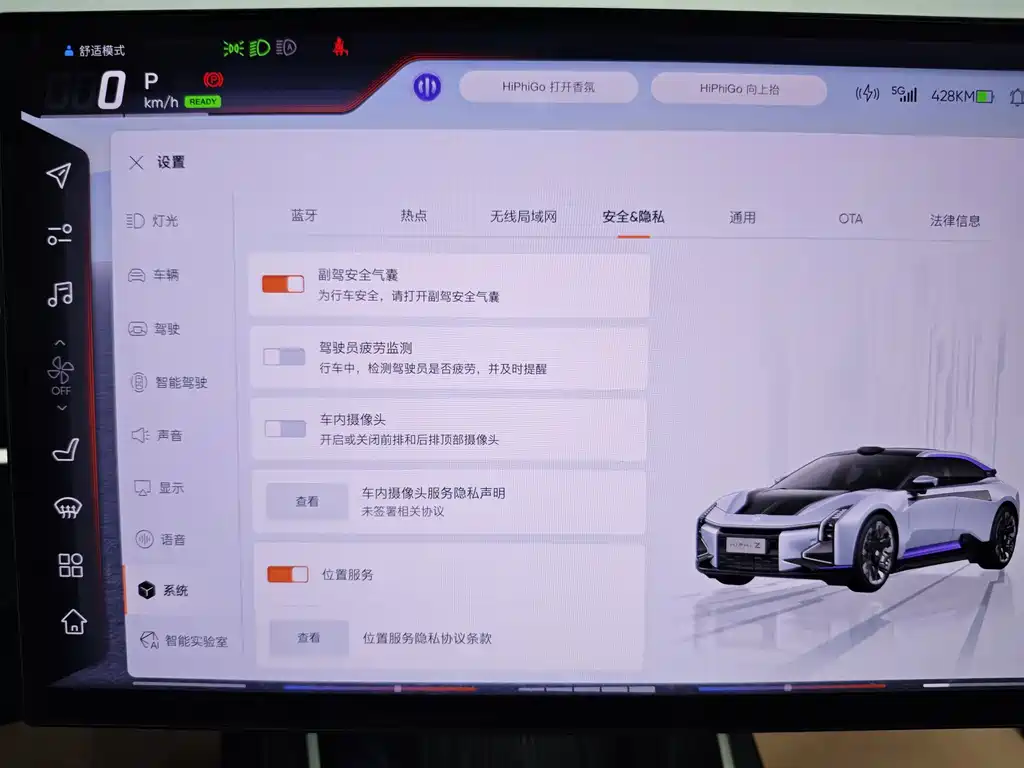Open 智能实验室 settings category
This screenshot has height=768, width=1024.
point(184,641)
